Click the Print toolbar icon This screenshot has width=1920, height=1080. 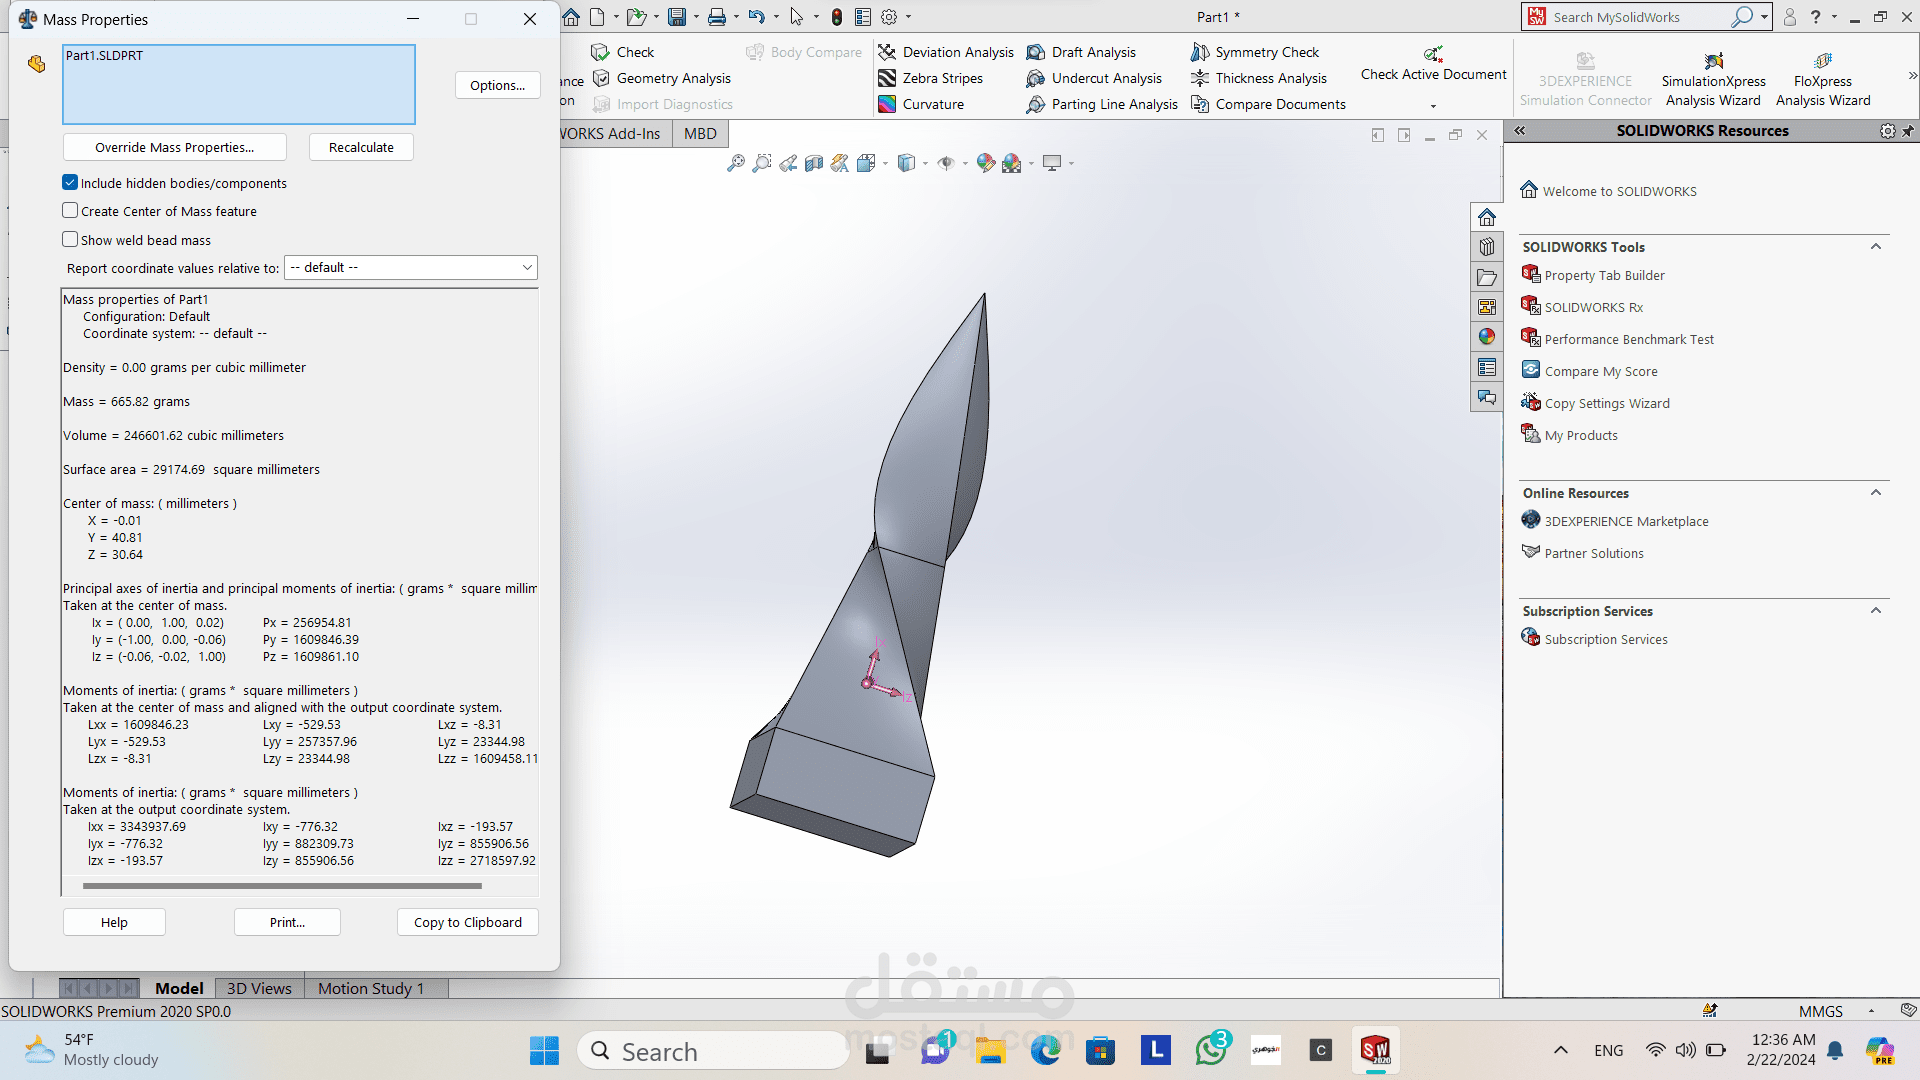point(717,17)
